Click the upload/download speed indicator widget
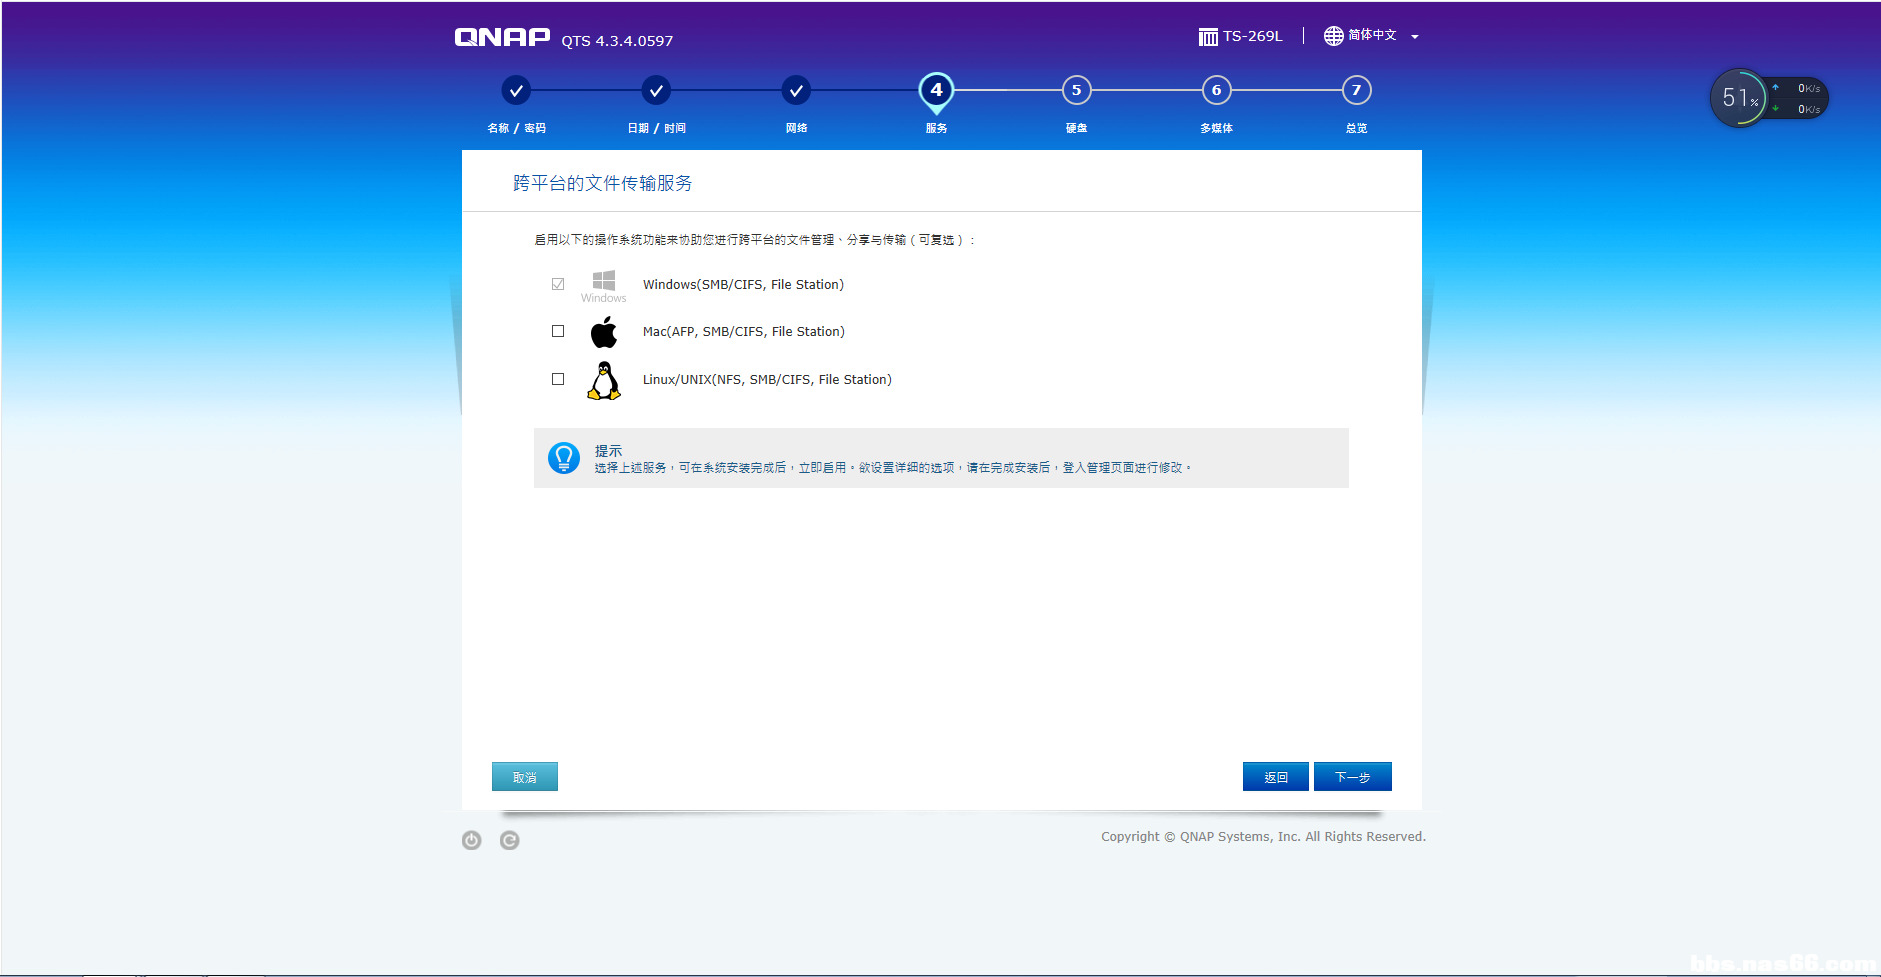This screenshot has width=1881, height=977. [1797, 98]
